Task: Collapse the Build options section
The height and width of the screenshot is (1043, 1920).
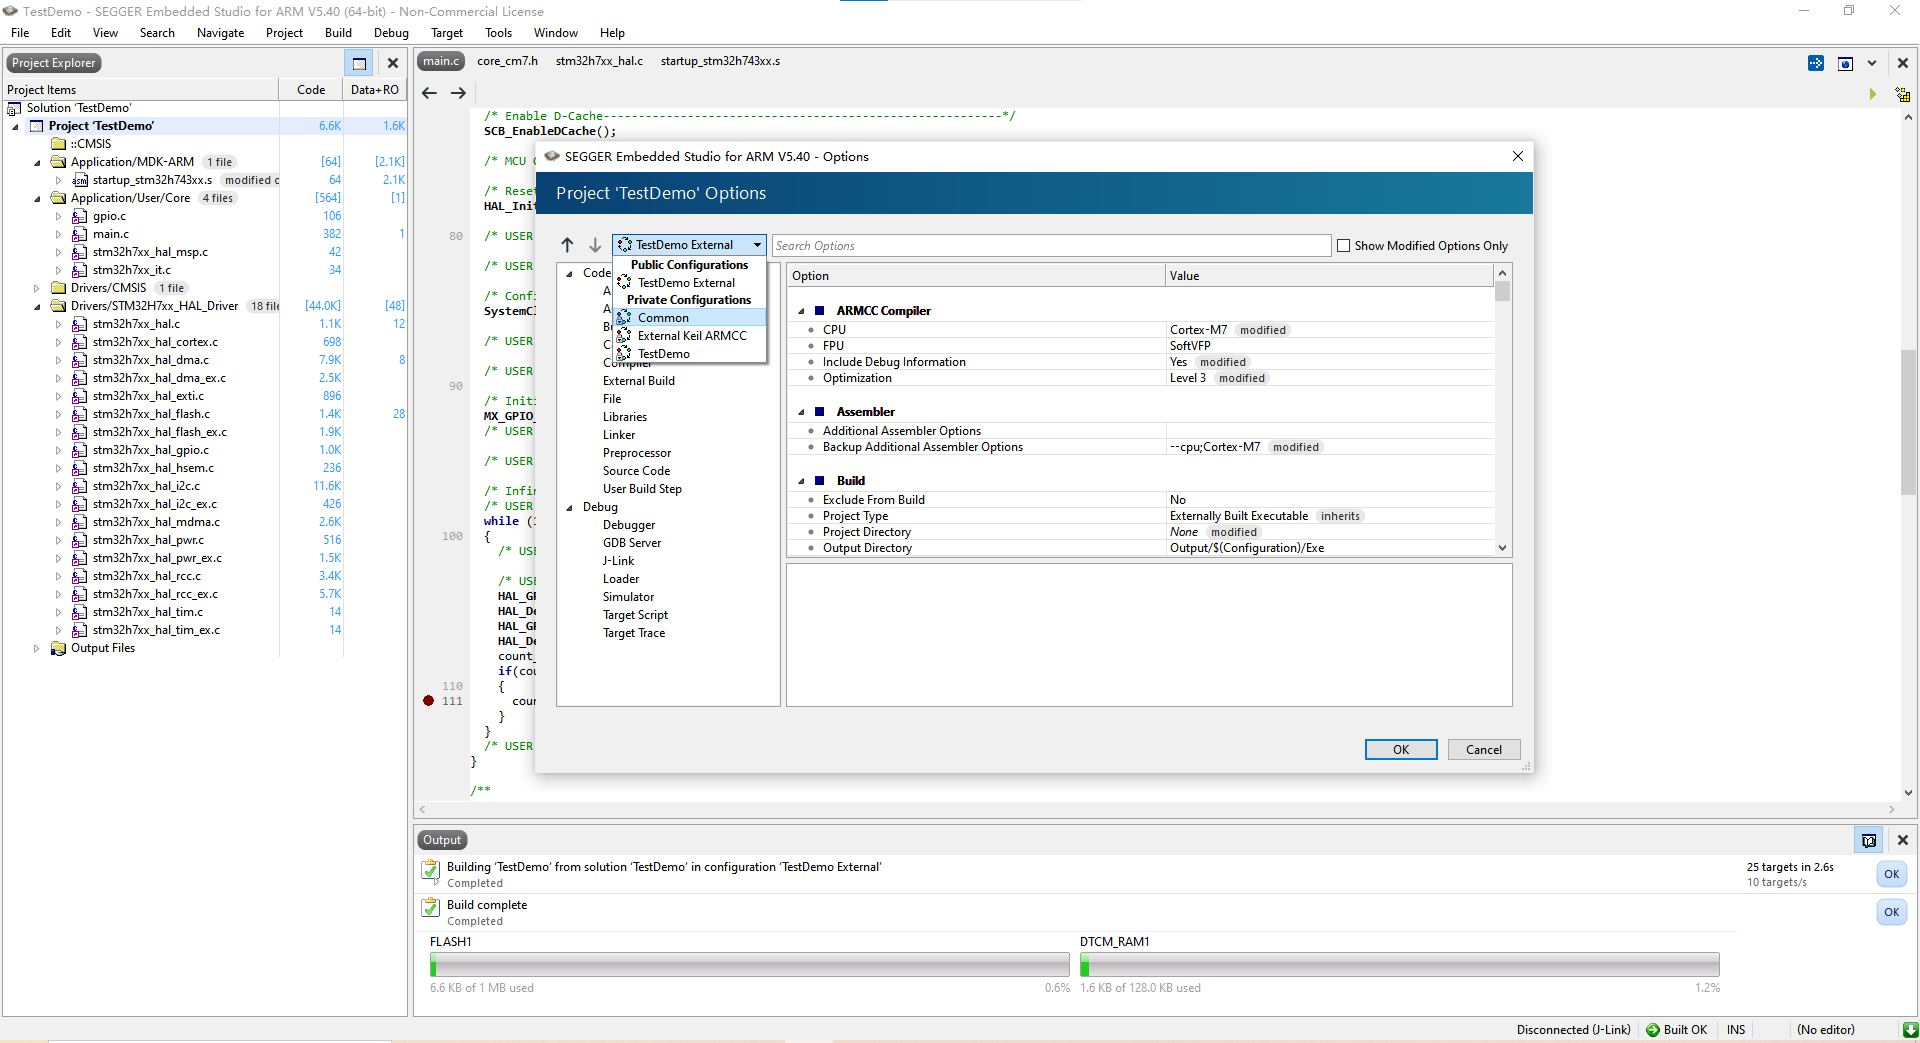Action: point(801,481)
